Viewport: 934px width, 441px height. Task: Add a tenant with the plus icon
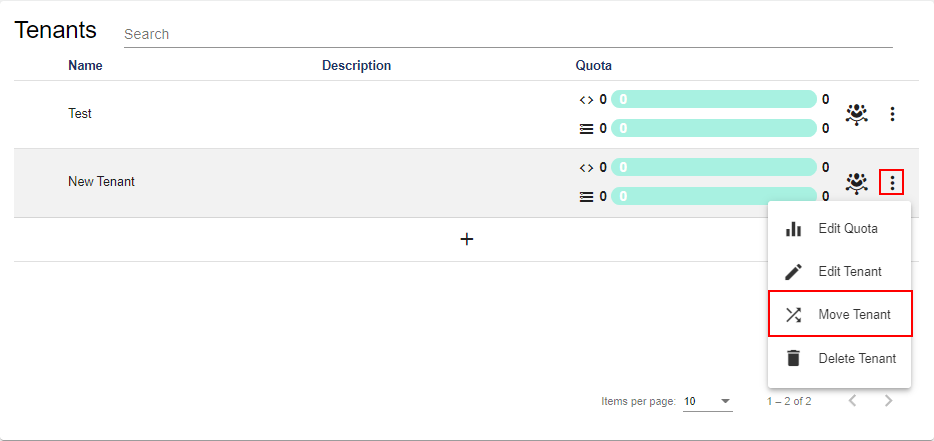tap(466, 240)
